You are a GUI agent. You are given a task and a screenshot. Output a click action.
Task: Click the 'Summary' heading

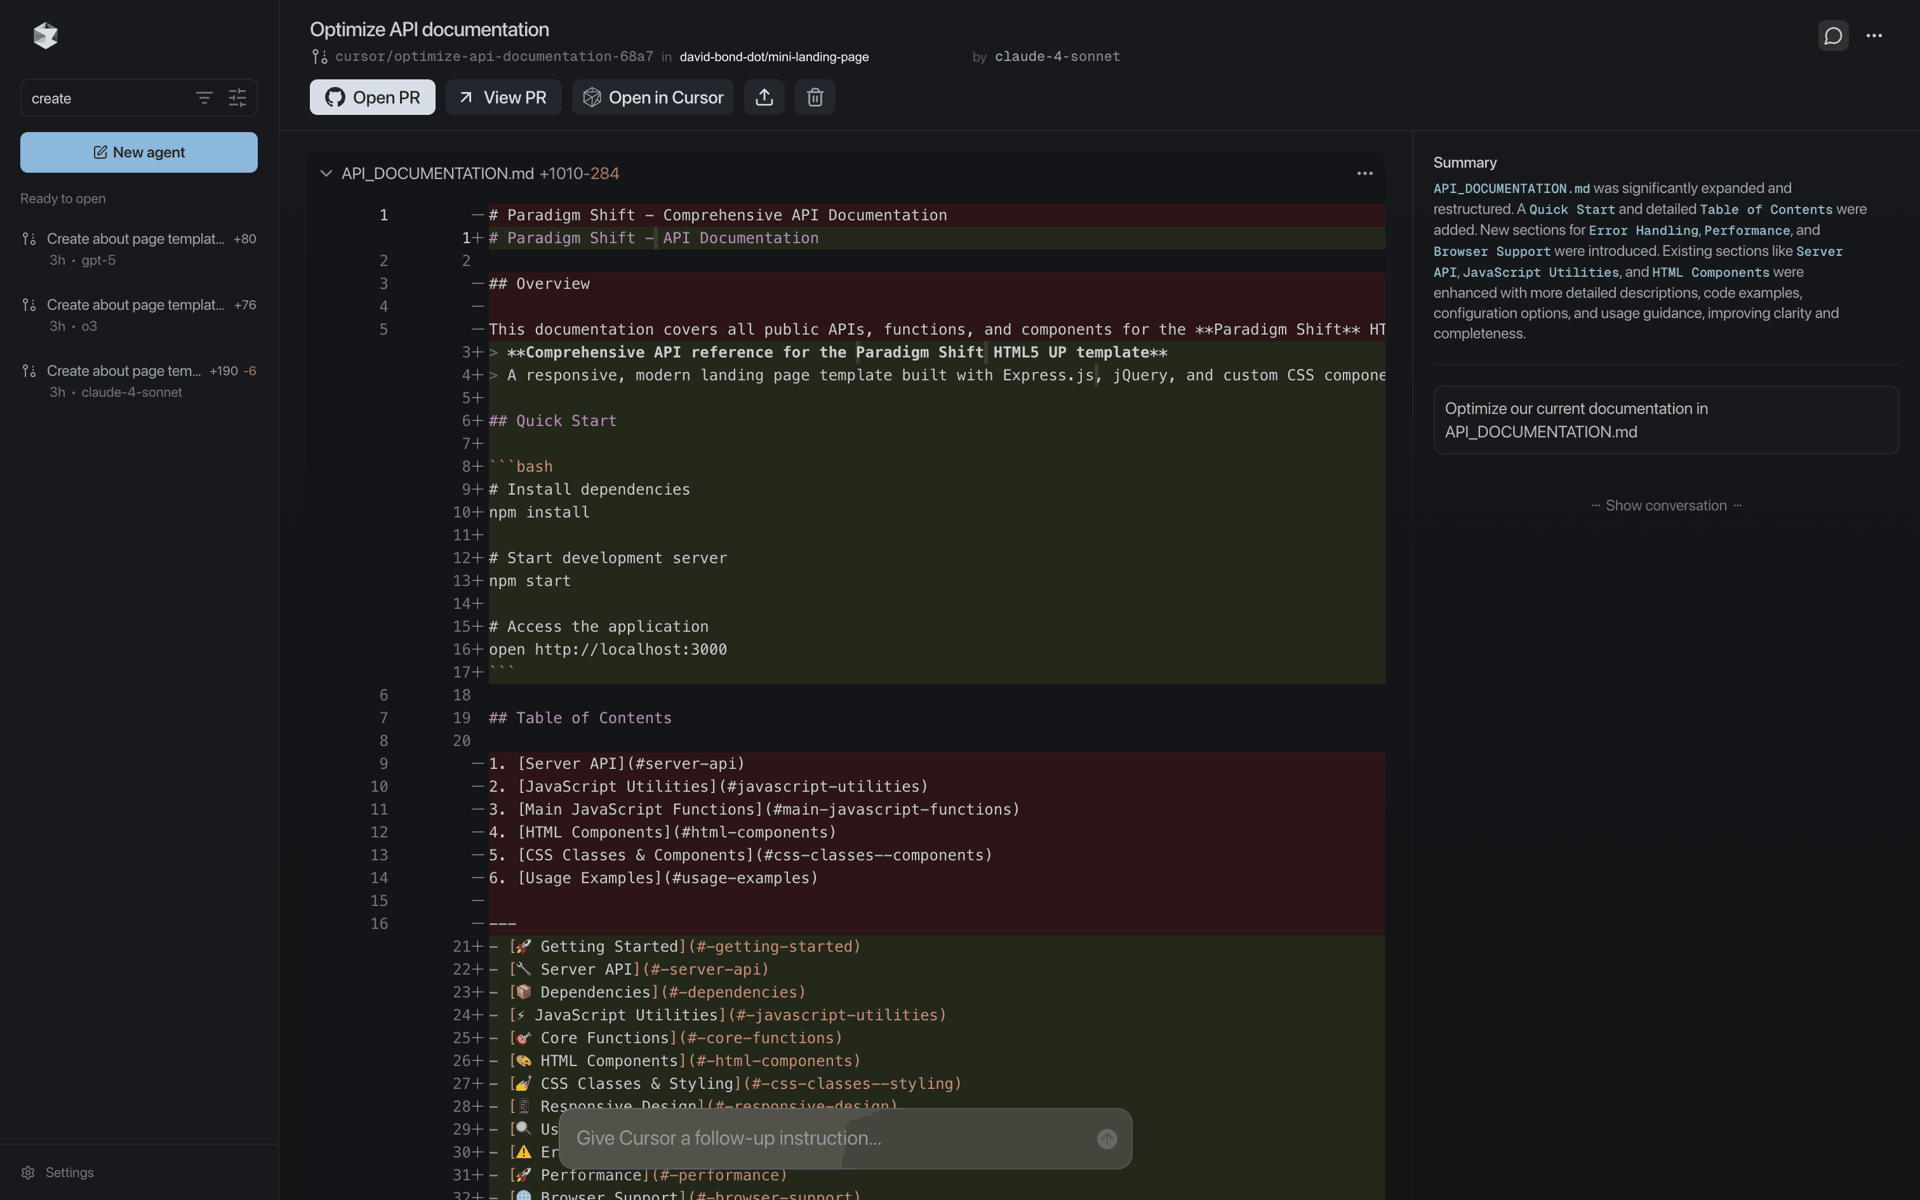tap(1465, 162)
